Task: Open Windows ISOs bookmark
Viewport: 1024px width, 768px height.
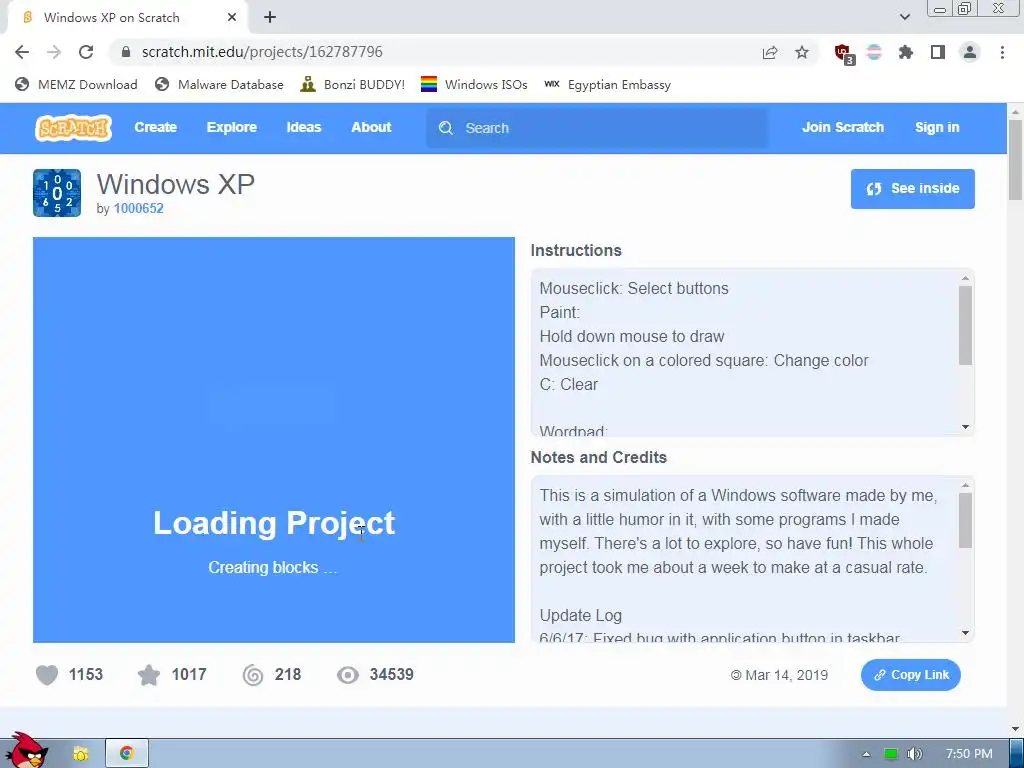Action: pos(474,84)
